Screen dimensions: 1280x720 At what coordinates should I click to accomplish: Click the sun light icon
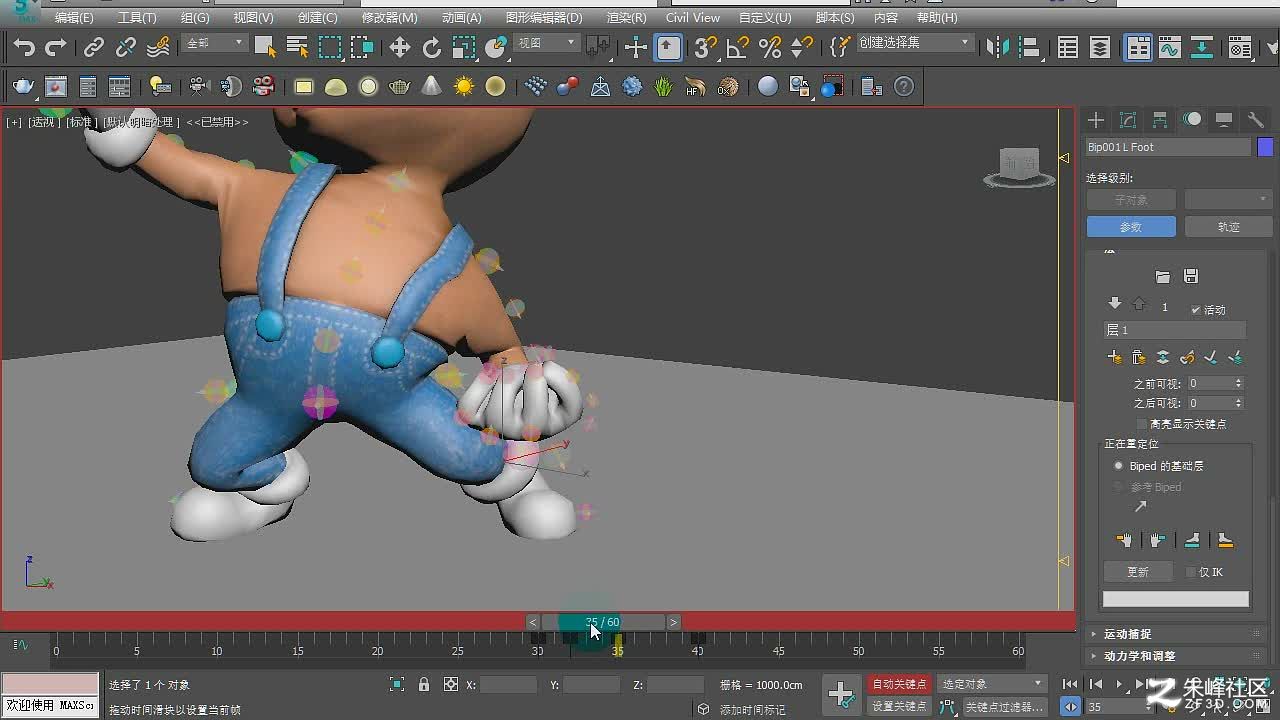(x=464, y=87)
